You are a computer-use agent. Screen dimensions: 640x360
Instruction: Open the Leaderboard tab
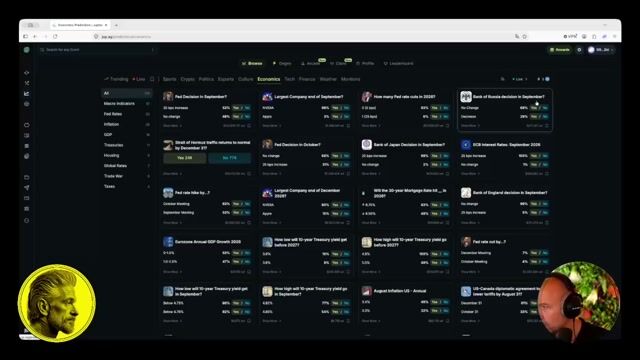pos(398,64)
